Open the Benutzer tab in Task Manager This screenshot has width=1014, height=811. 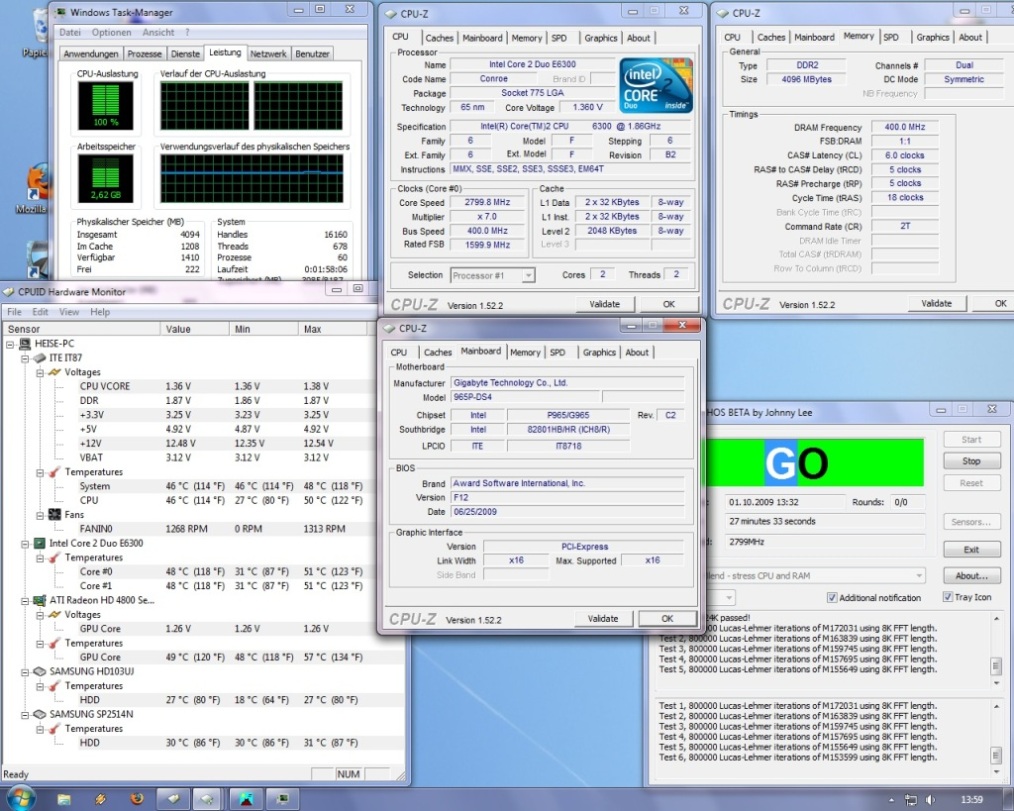point(312,54)
